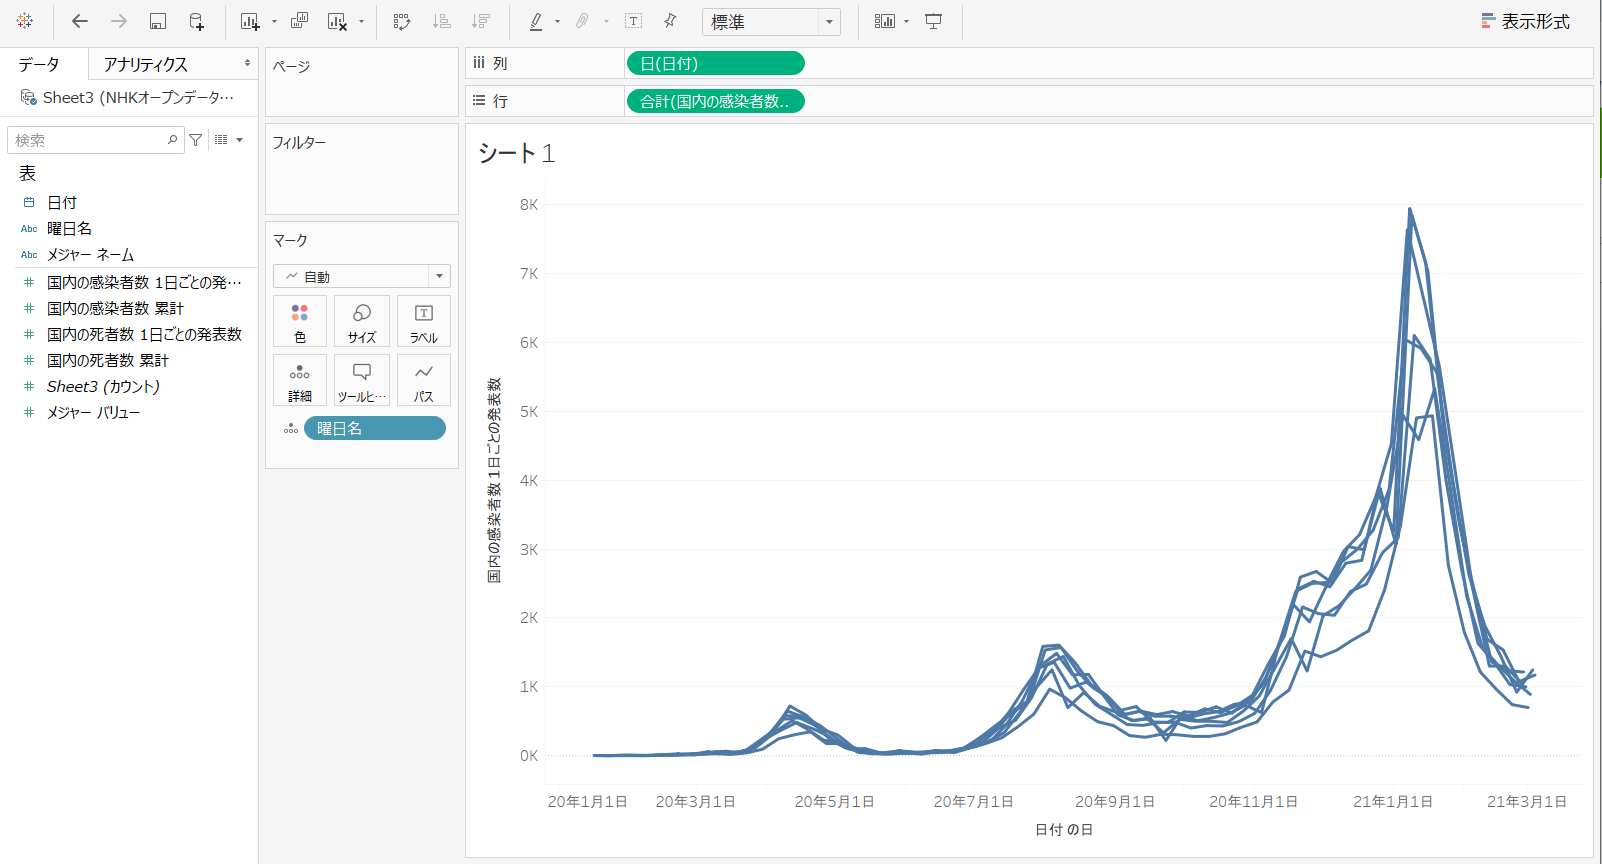Show mark labels with the T icon
The image size is (1602, 864).
click(633, 21)
